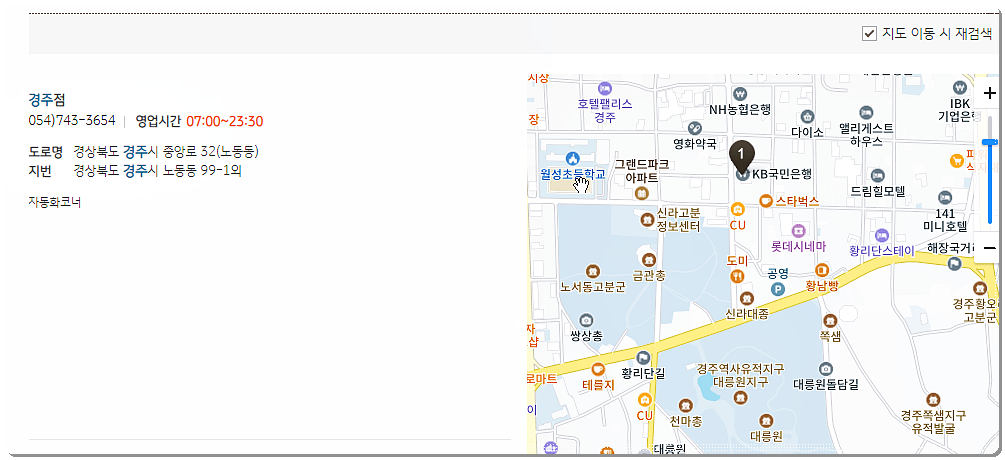Click the IBK 기업은행 bank icon
The width and height of the screenshot is (1005, 460).
point(959,87)
